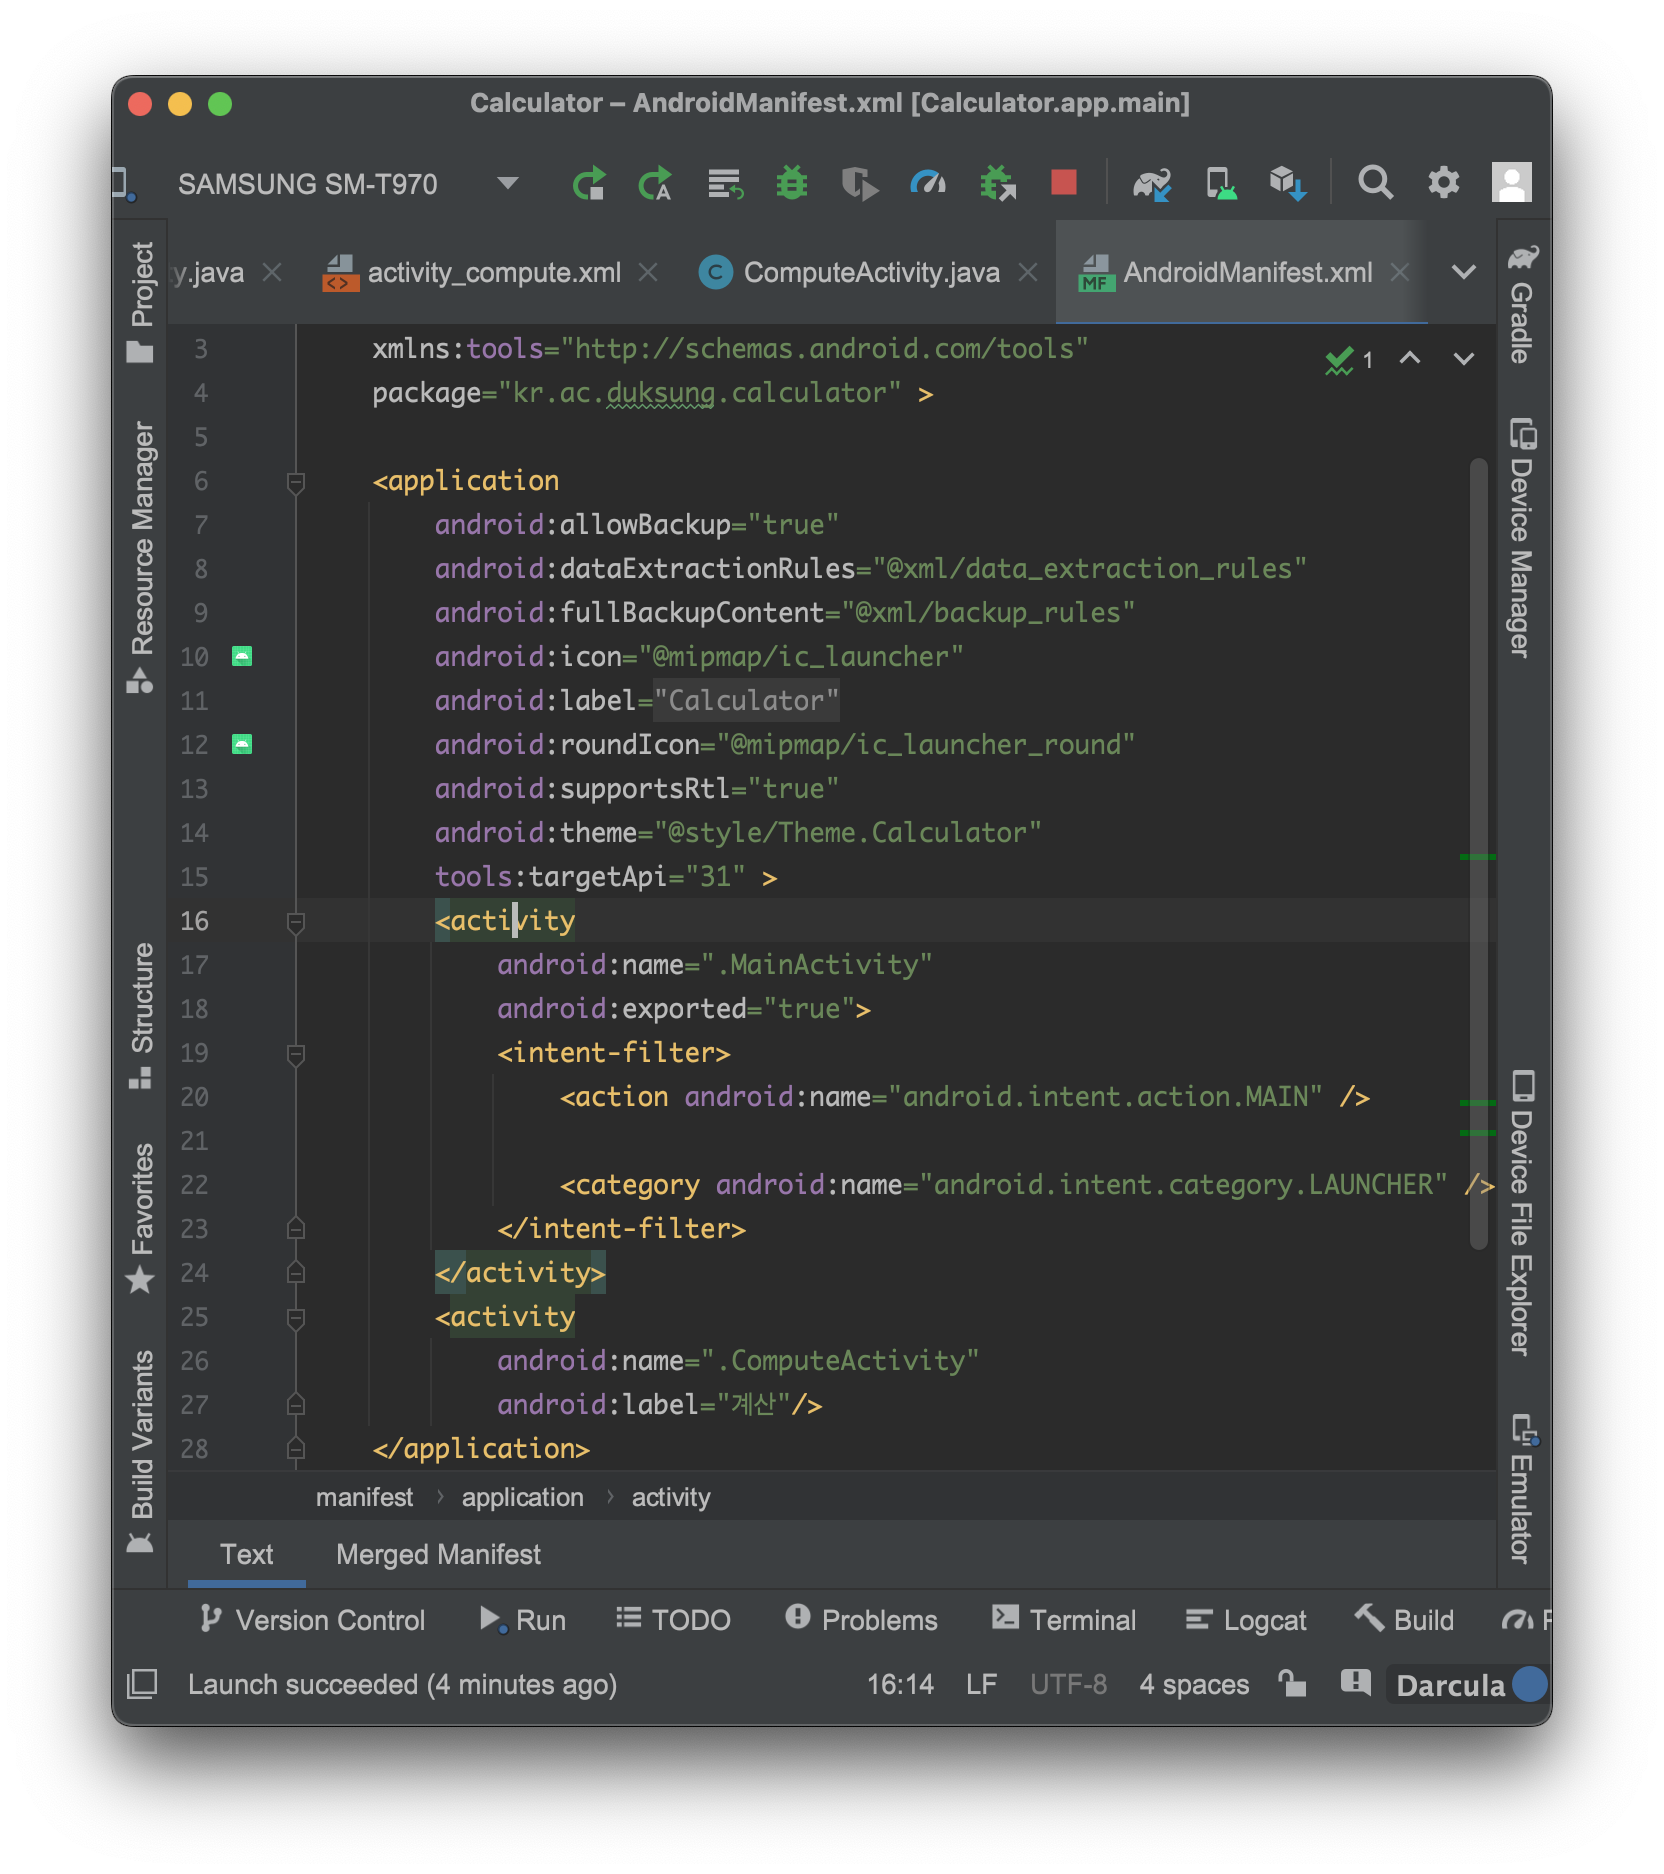Start debugging with the green bug icon
This screenshot has width=1664, height=1874.
tap(792, 183)
